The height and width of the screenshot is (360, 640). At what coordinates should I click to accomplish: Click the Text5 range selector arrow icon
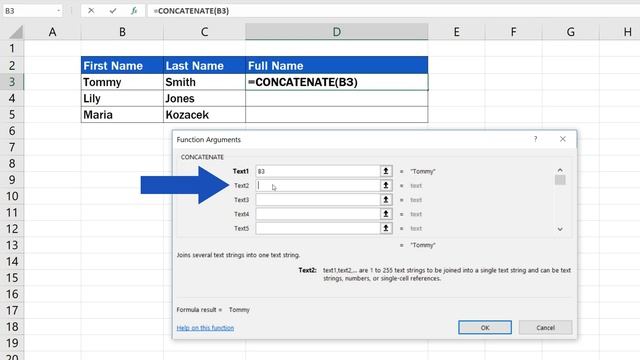pyautogui.click(x=386, y=228)
